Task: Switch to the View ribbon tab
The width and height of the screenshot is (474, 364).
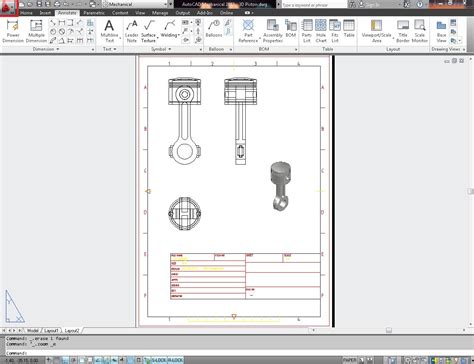Action: 140,13
